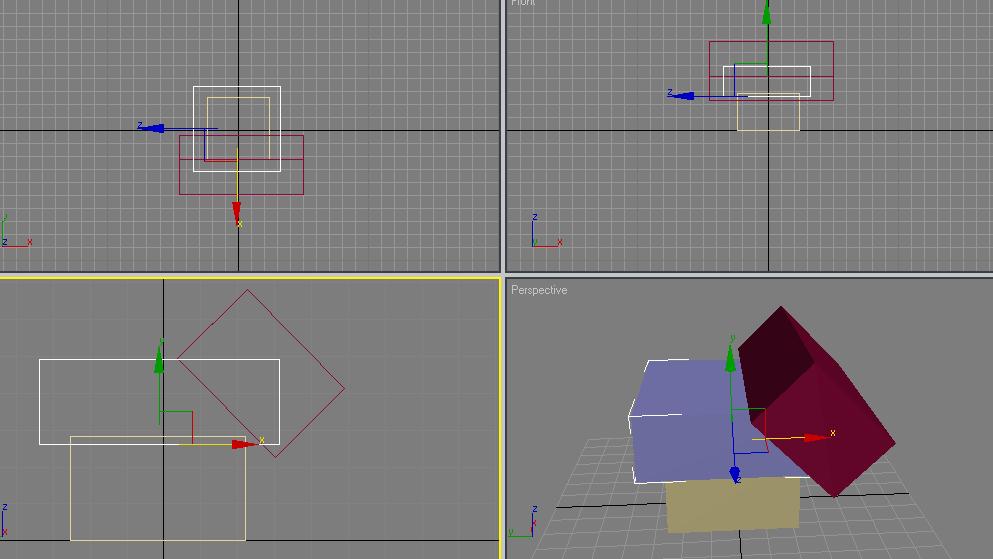Click red X-axis arrow in top-left viewport
Screen dimensions: 993x559
tap(236, 212)
